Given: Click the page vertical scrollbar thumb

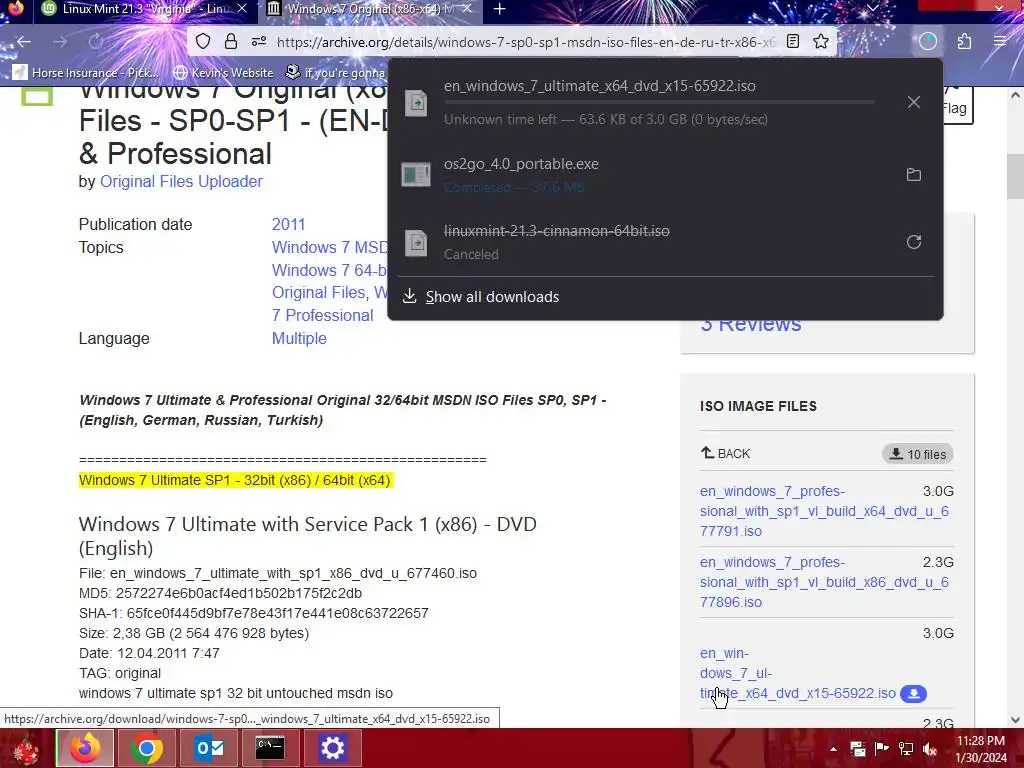Looking at the screenshot, I should pos(1015,176).
